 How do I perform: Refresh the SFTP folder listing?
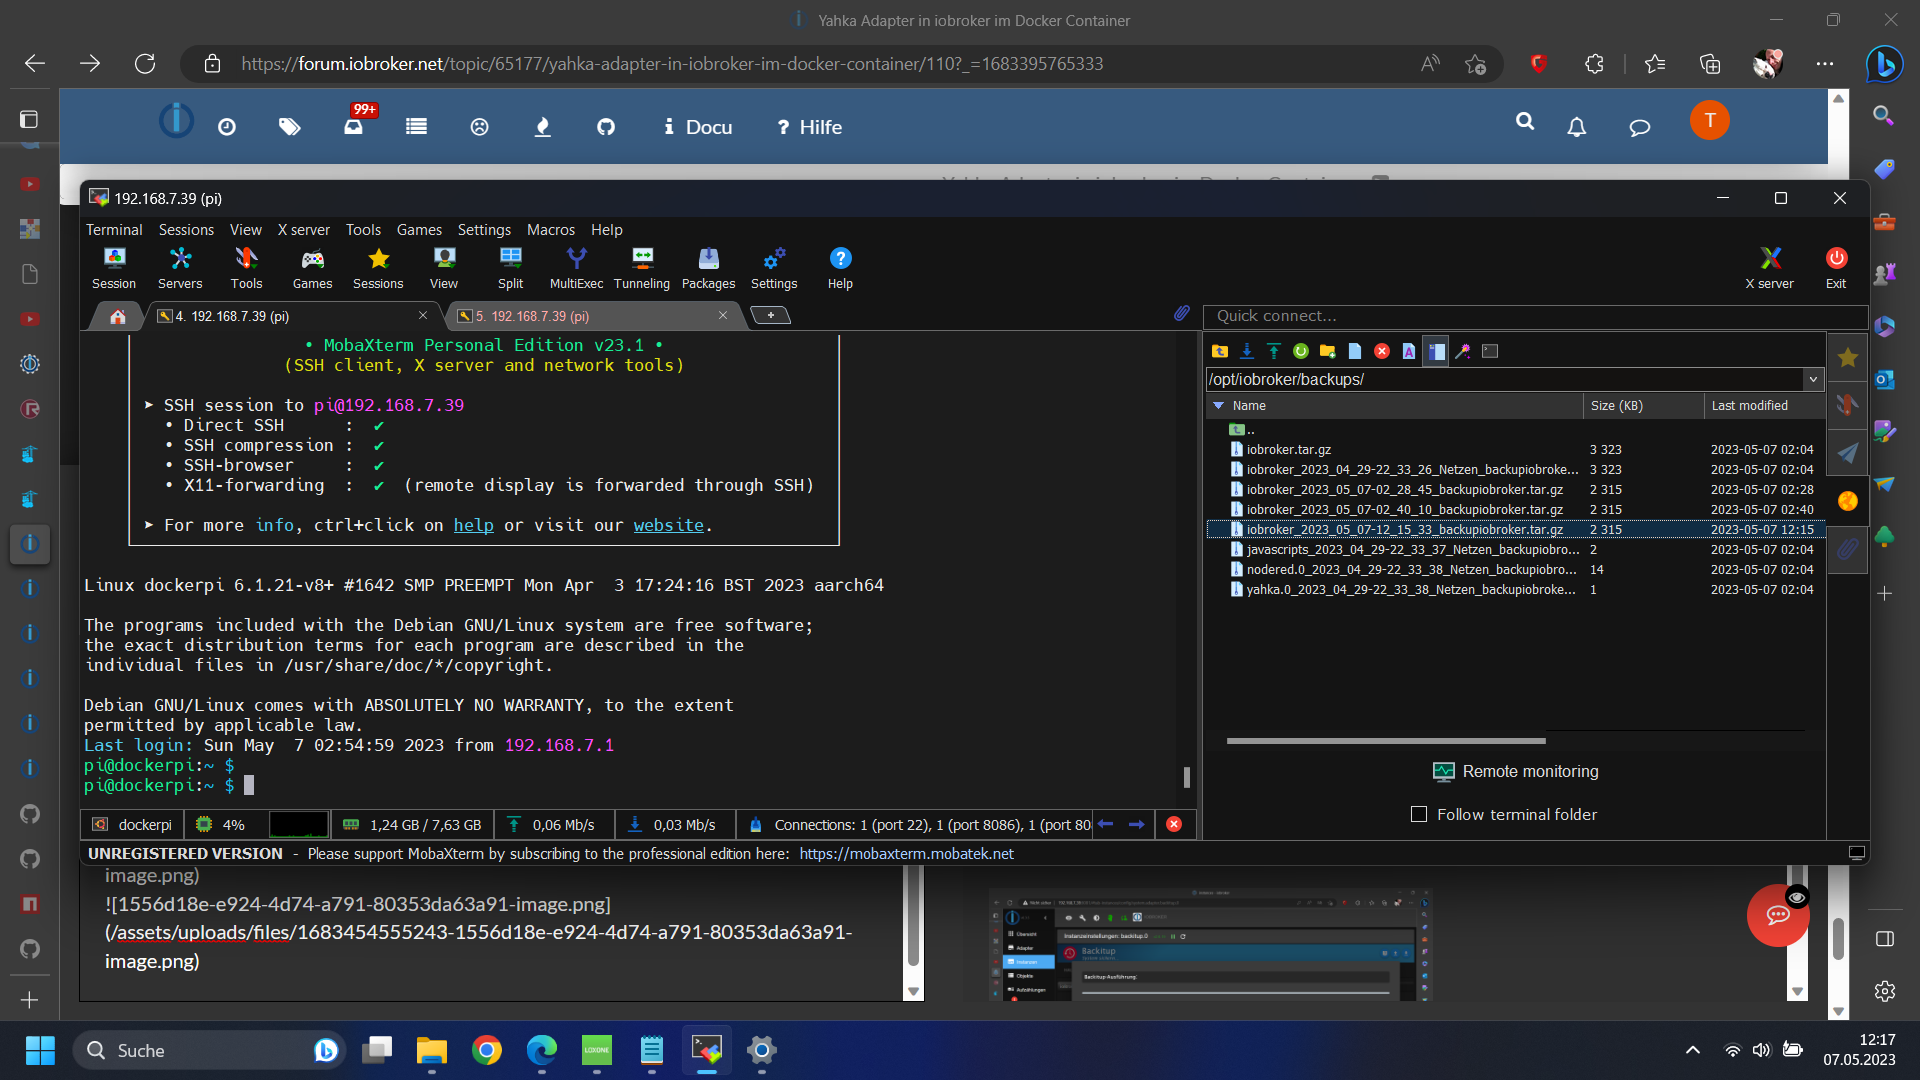[x=1300, y=351]
